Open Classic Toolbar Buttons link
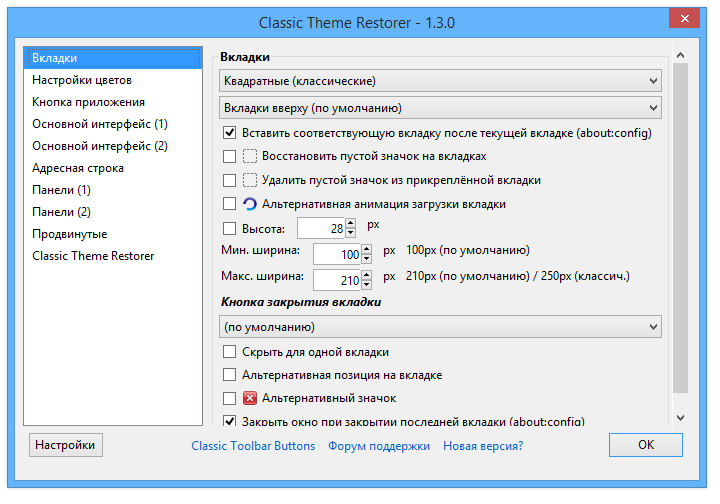This screenshot has width=720, height=504. click(x=253, y=446)
